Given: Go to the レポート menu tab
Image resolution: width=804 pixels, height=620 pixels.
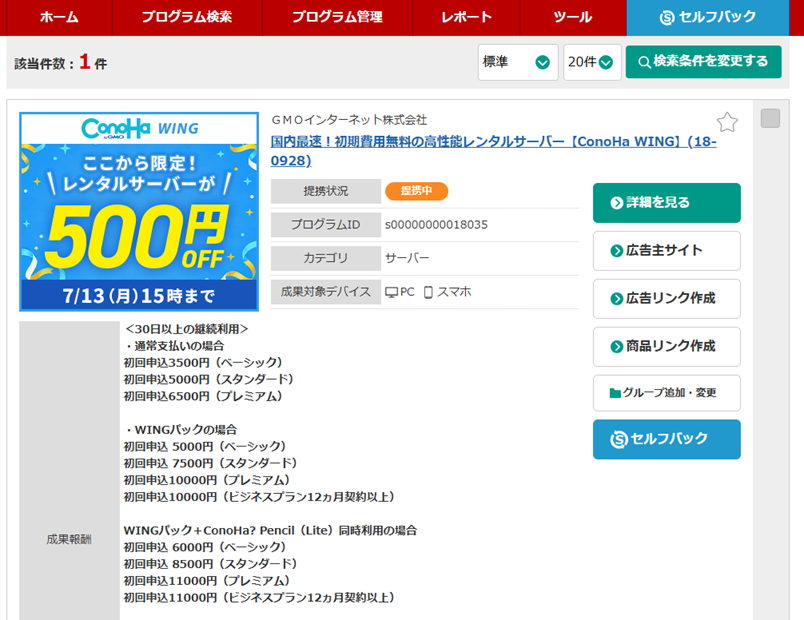Looking at the screenshot, I should pyautogui.click(x=466, y=17).
